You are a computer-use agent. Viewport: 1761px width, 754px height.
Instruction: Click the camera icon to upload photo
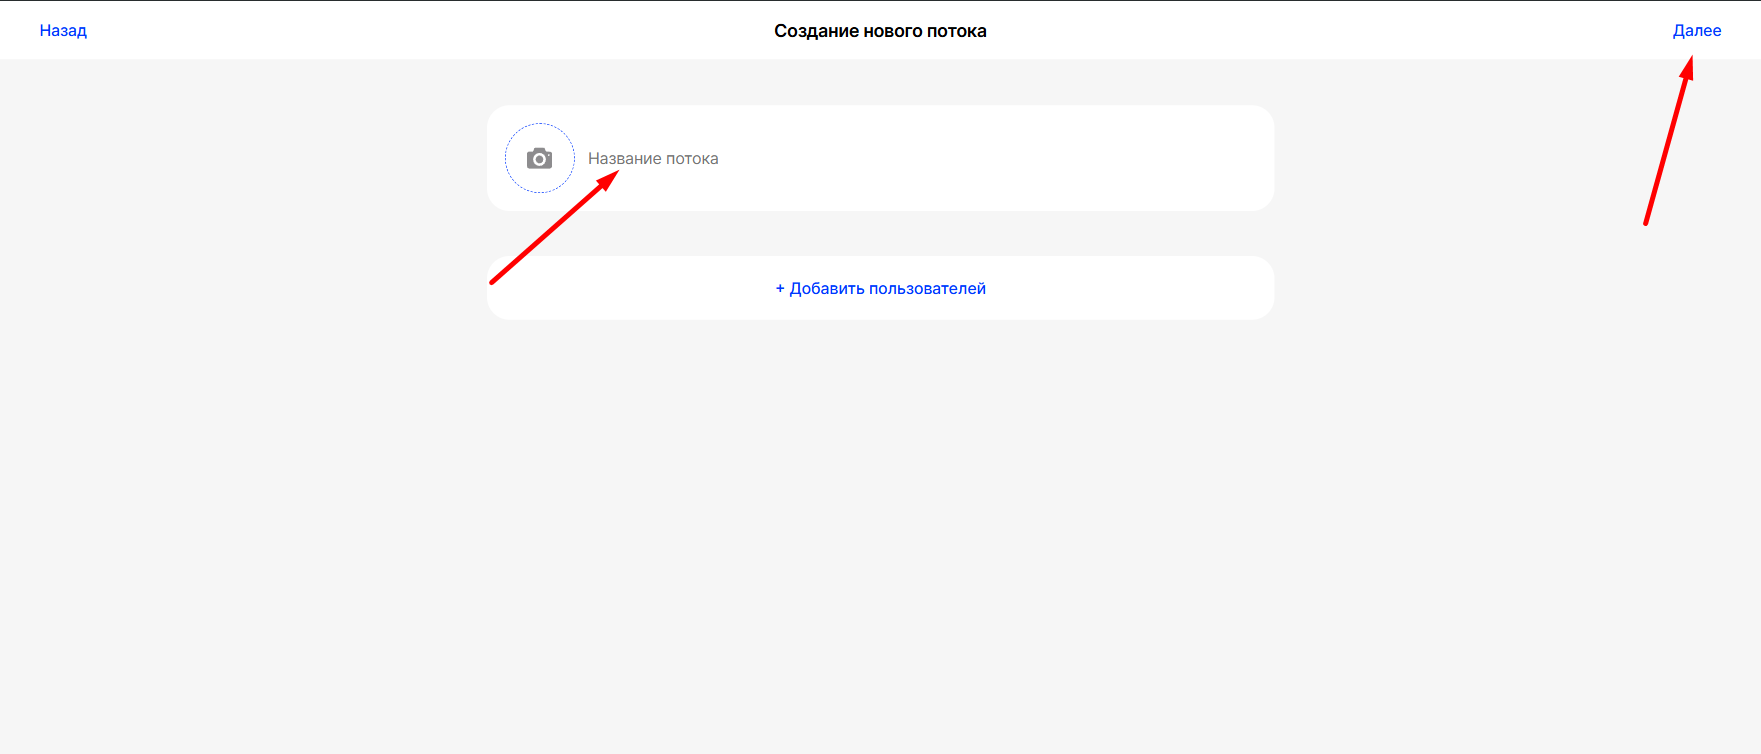point(539,159)
